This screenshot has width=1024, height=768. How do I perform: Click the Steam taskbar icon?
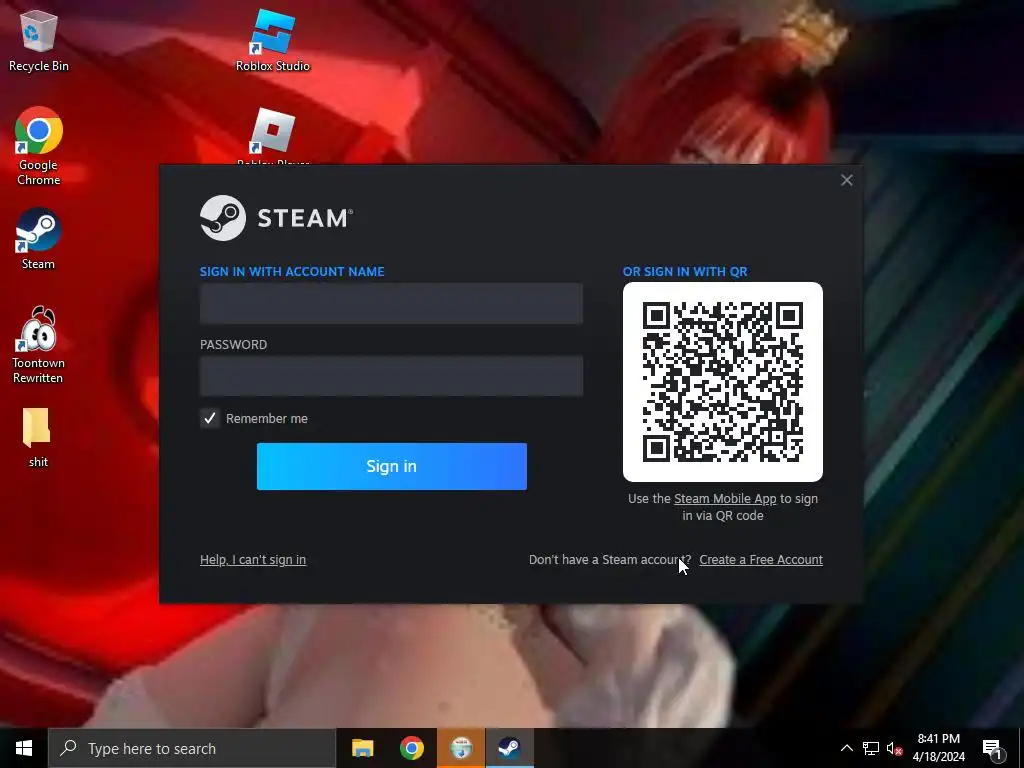pos(509,748)
